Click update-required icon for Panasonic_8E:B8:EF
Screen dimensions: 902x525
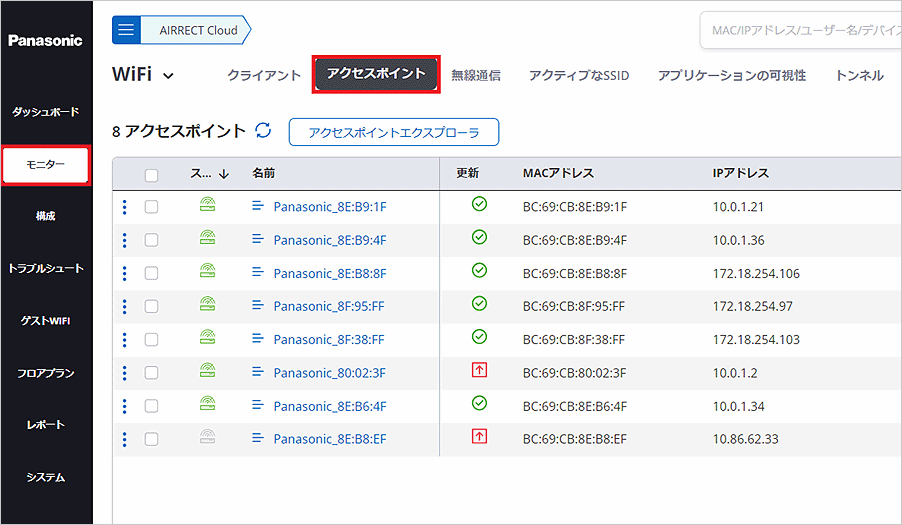tap(479, 436)
